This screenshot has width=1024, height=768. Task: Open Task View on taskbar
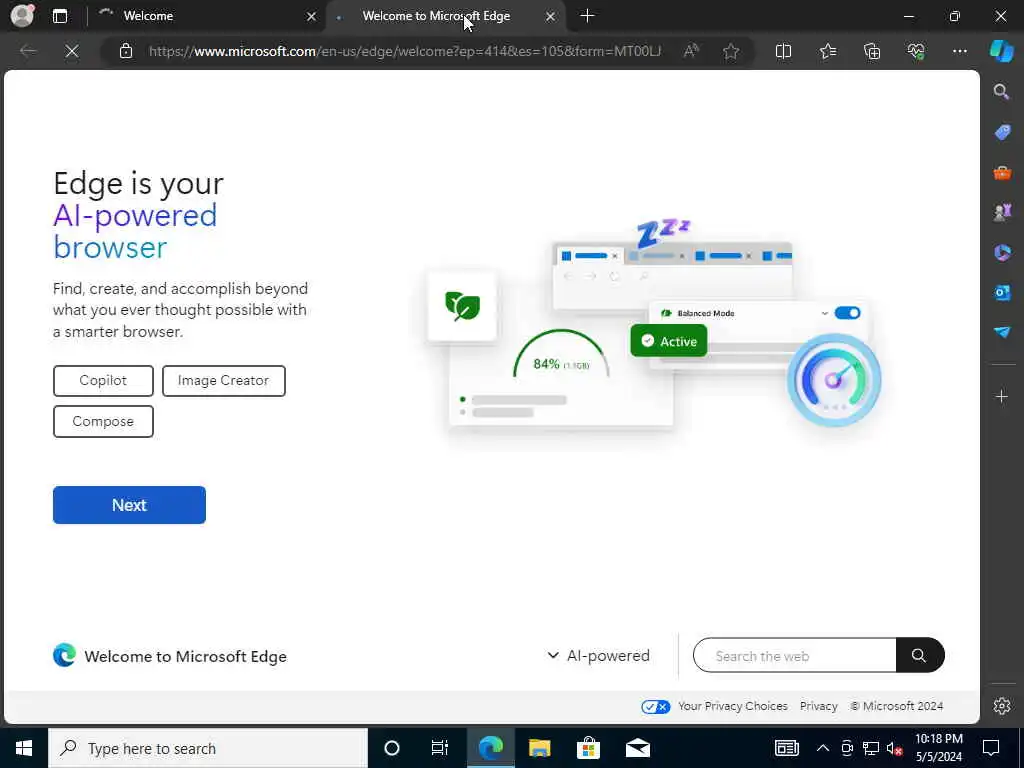(x=440, y=748)
